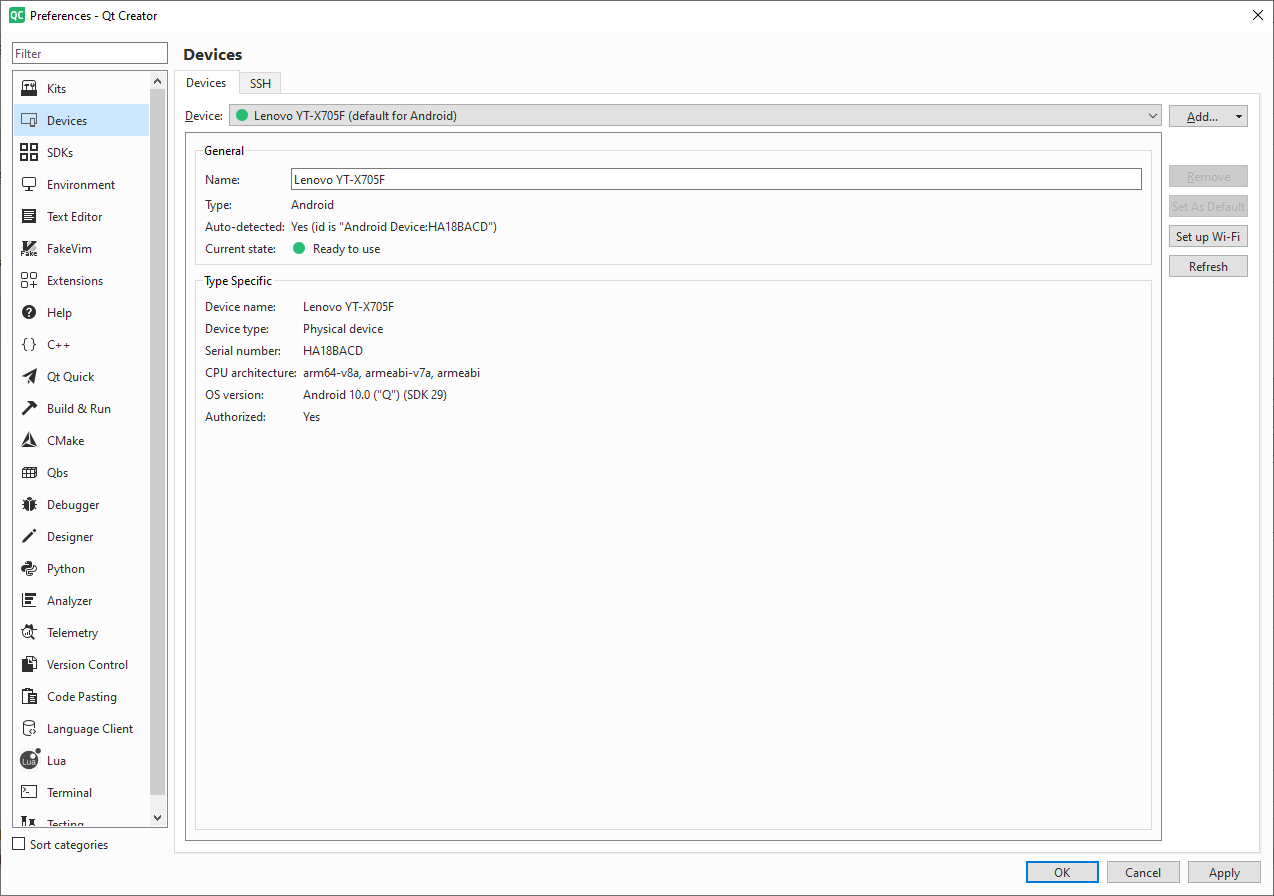Viewport: 1274px width, 896px height.
Task: Open the CMake triangle icon
Action: tap(29, 441)
